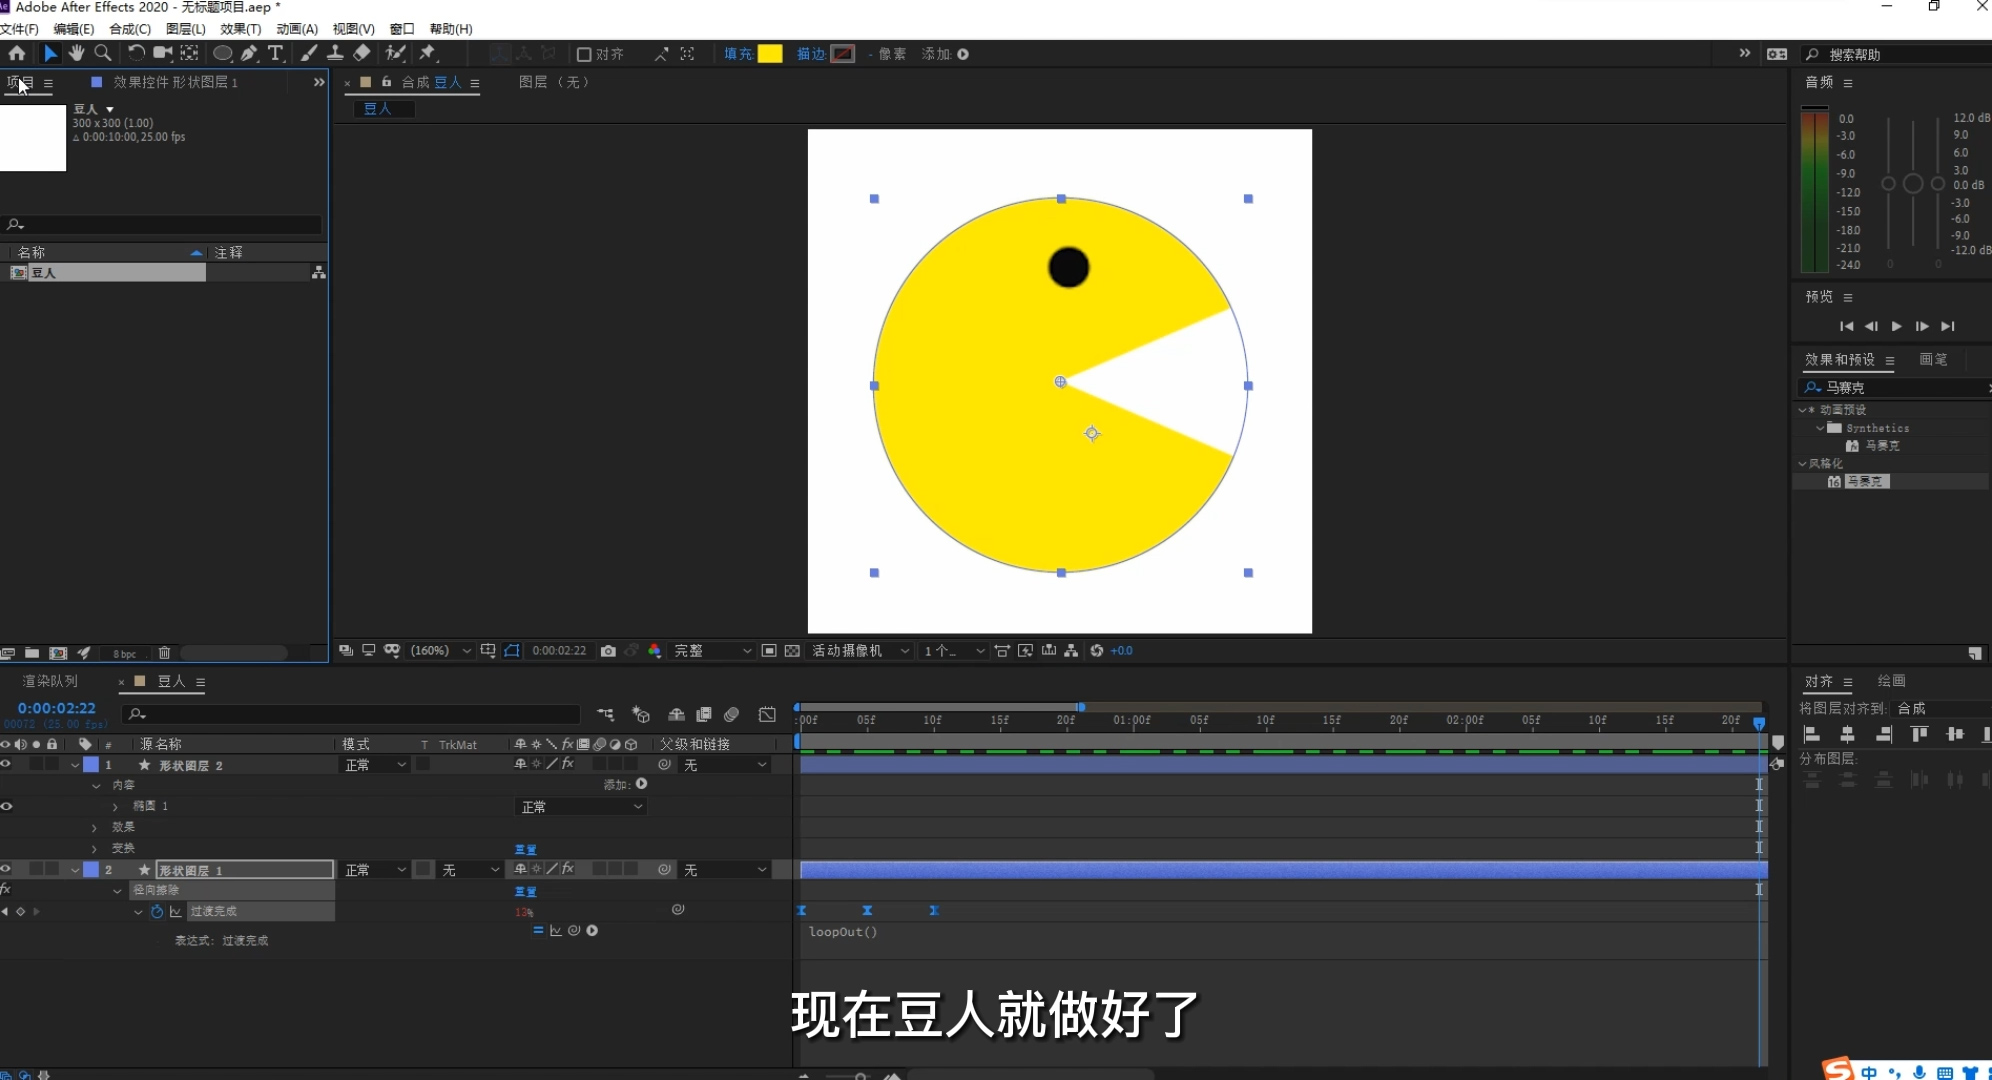Select the Zoom magnifier tool
This screenshot has width=1992, height=1080.
[x=102, y=53]
